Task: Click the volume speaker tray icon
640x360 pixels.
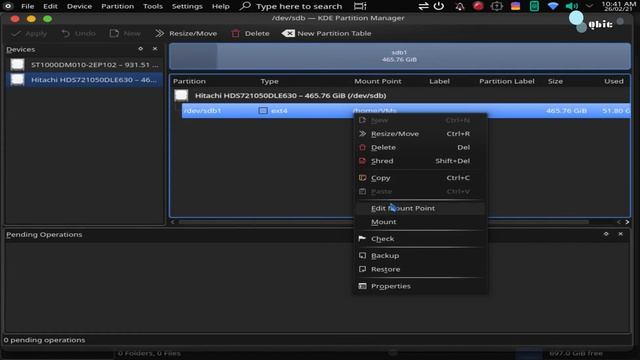Action: click(571, 6)
